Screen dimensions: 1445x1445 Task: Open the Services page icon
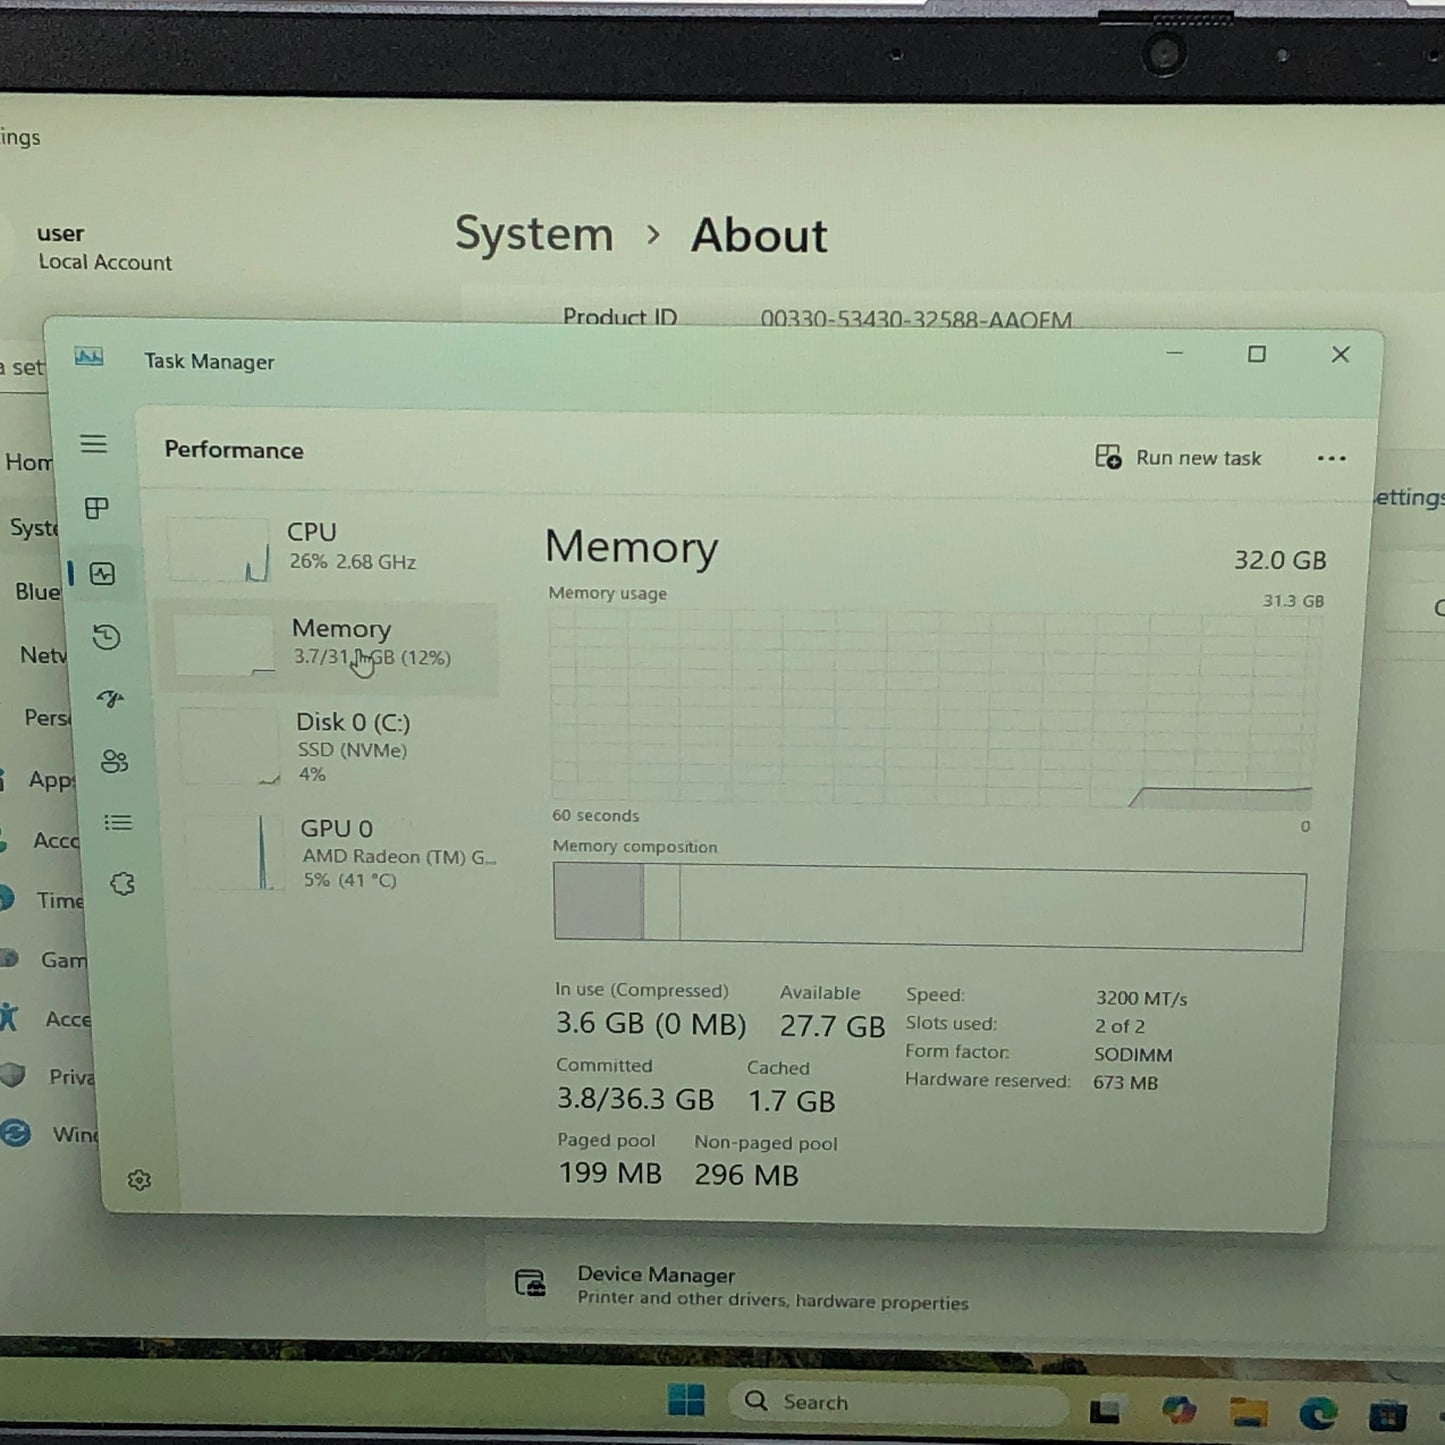click(x=122, y=884)
